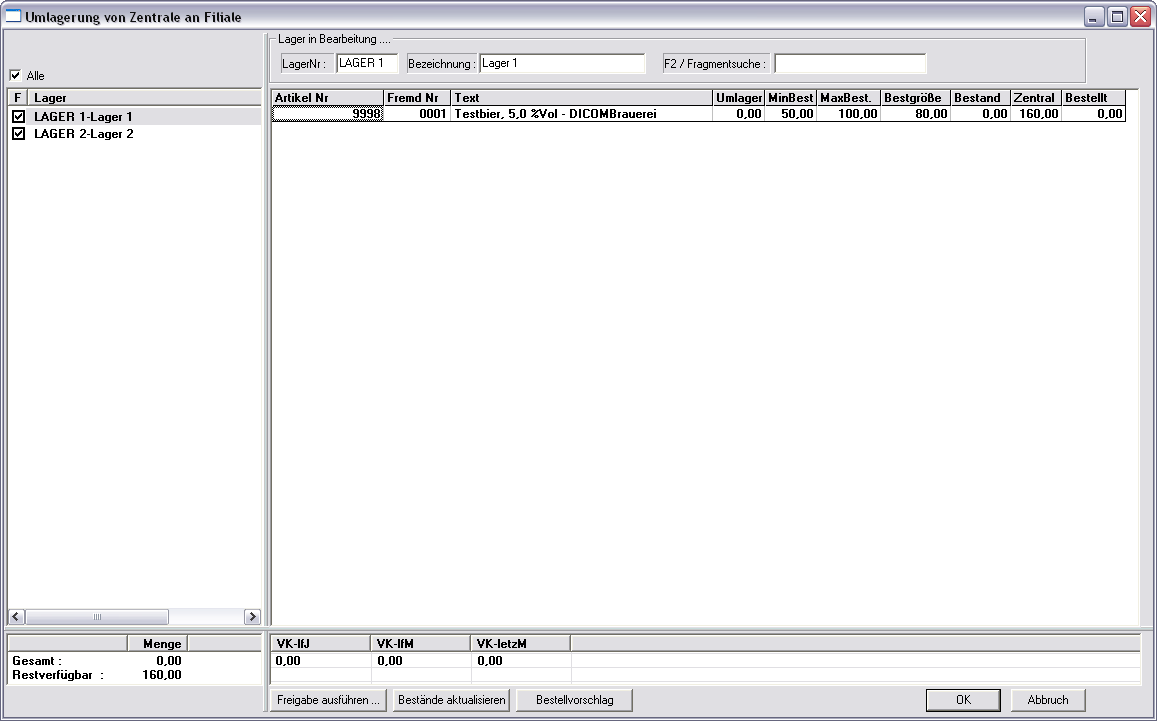
Task: Cancel with the Abbruch button
Action: 1047,700
